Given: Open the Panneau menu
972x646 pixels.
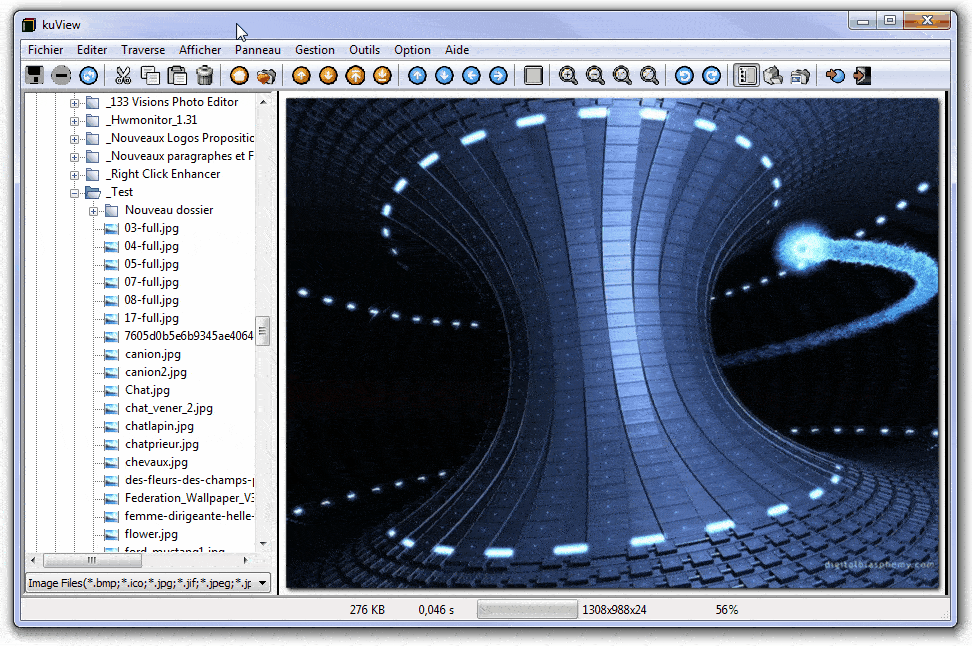Looking at the screenshot, I should 257,50.
